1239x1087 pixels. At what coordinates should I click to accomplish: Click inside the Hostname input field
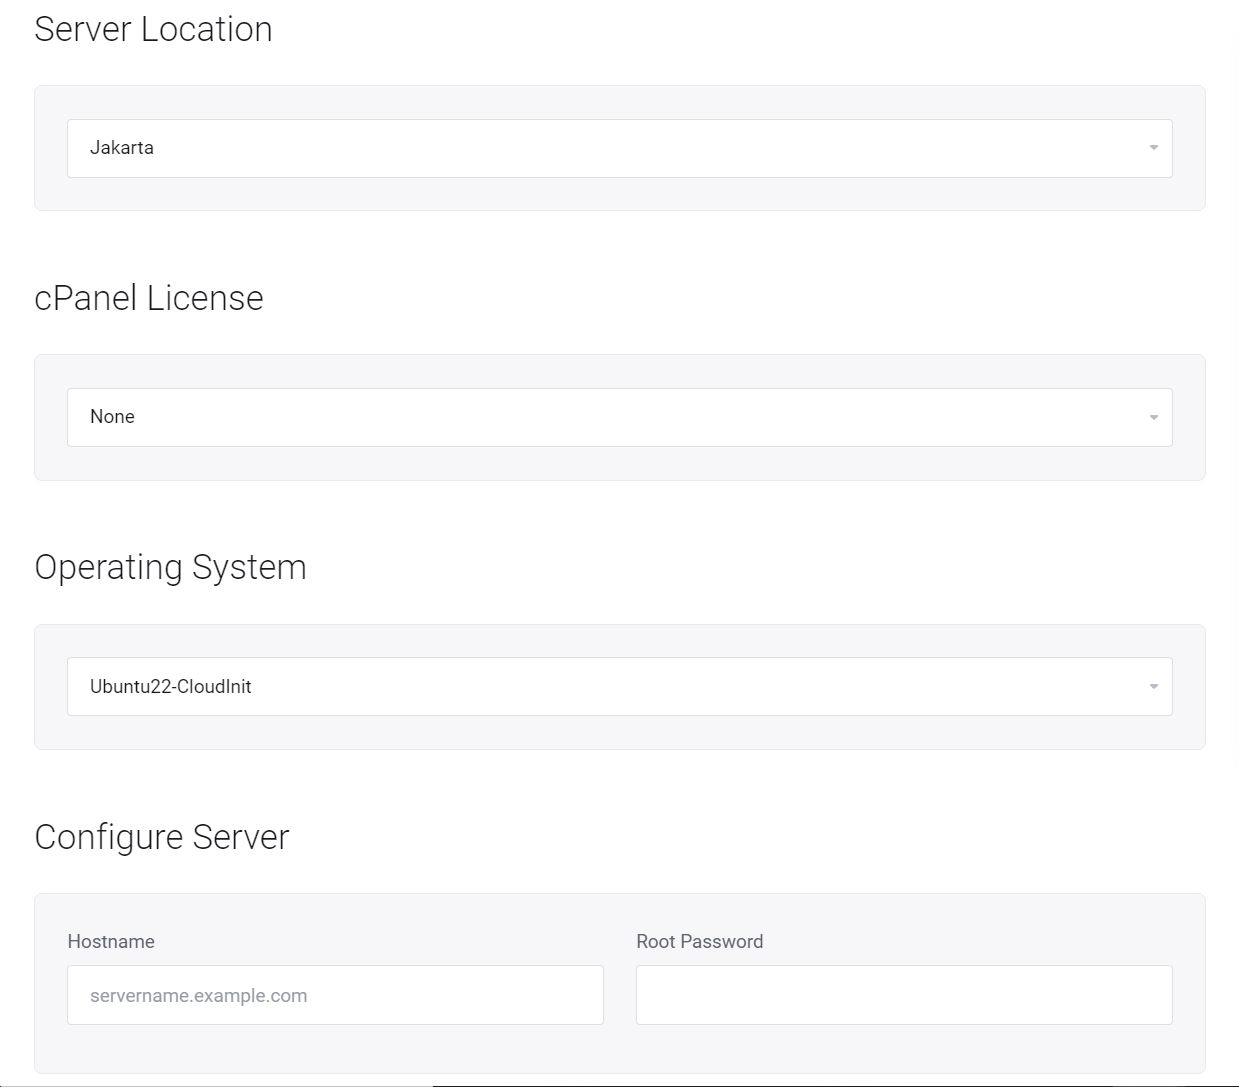(335, 995)
